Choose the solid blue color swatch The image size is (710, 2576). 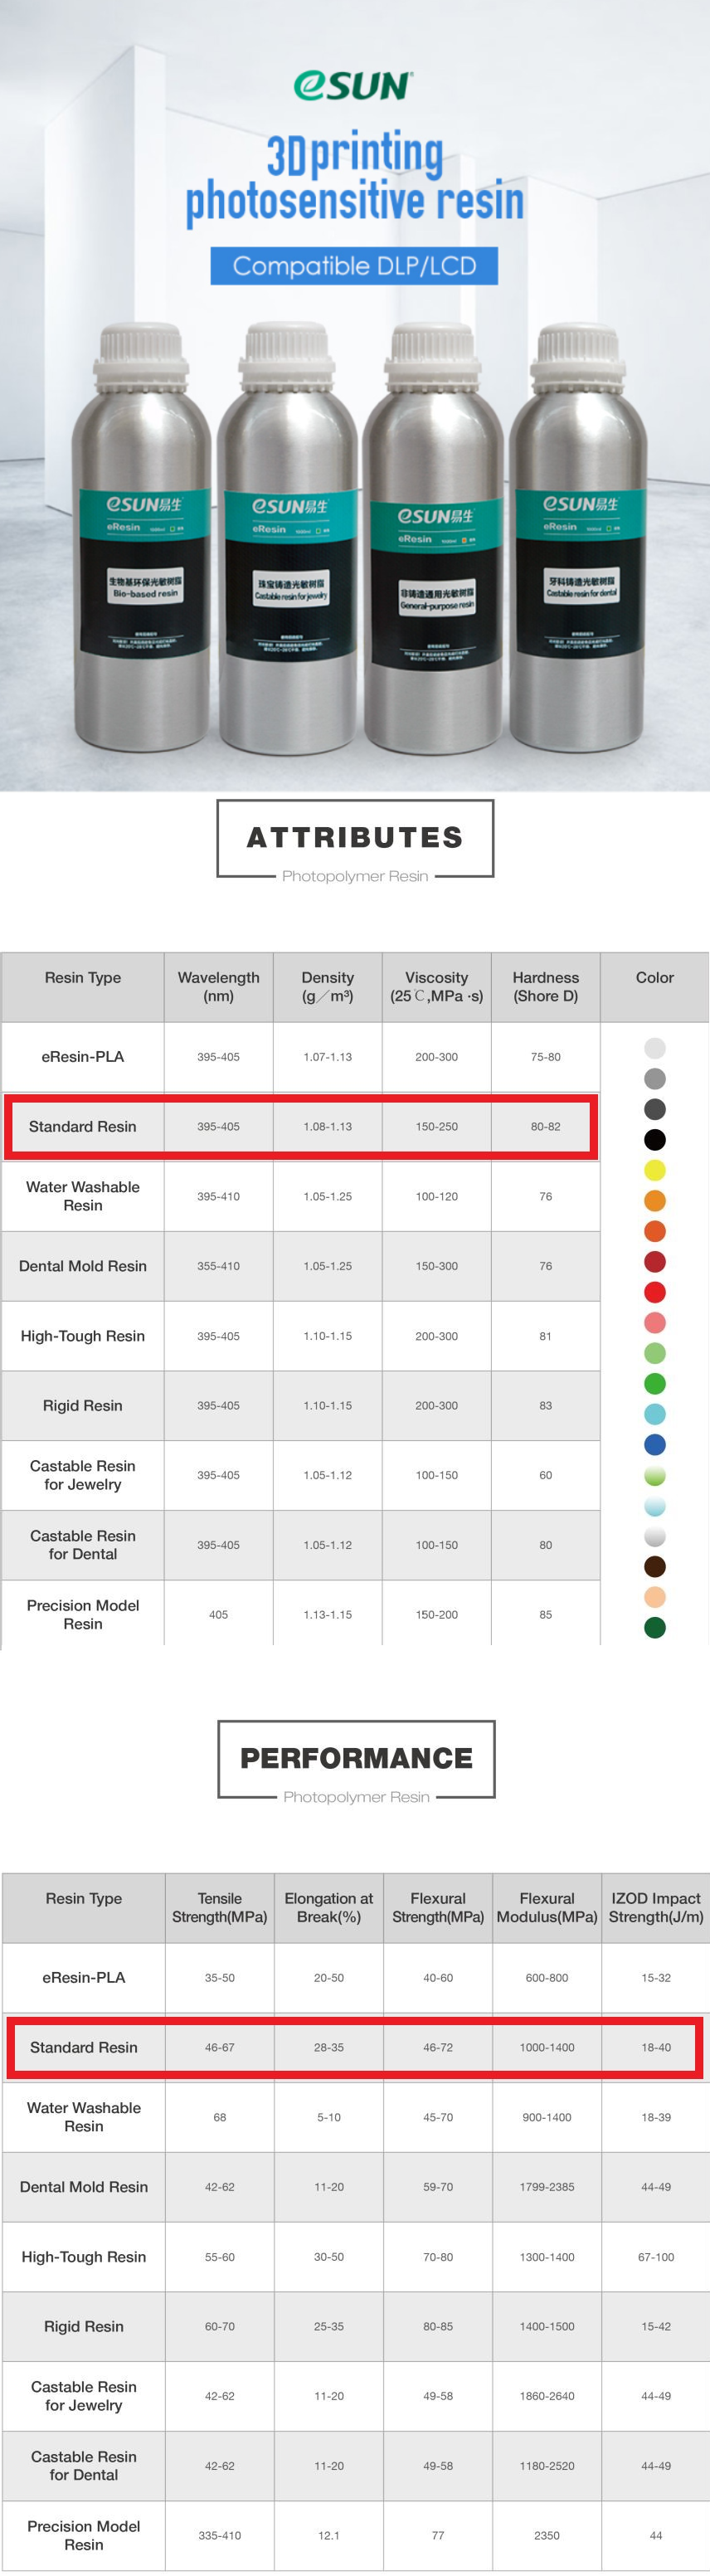(x=655, y=1444)
